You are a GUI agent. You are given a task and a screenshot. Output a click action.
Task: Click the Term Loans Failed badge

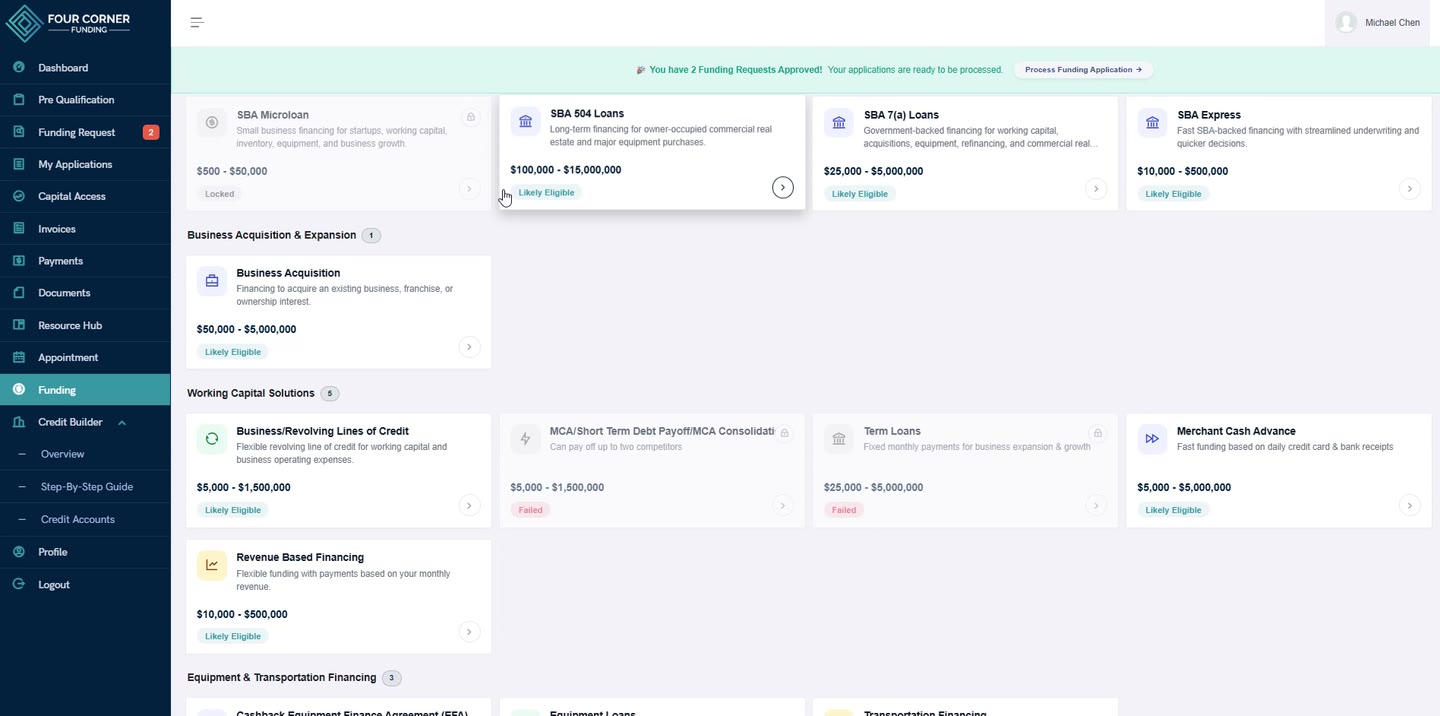[x=844, y=510]
